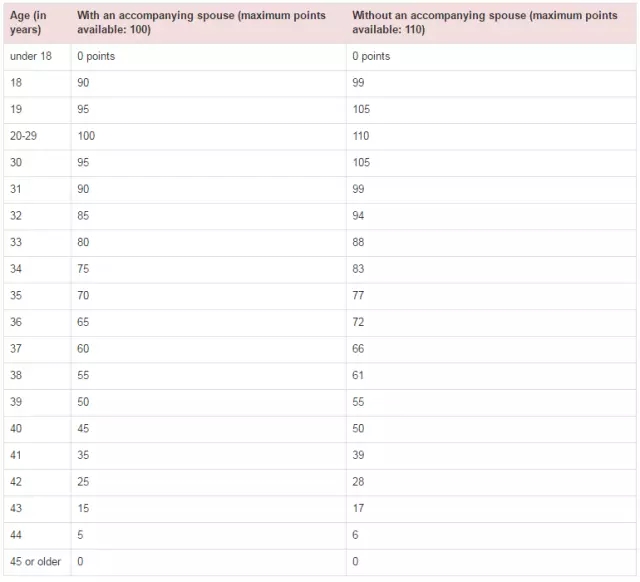
Task: Click the 'Age (in years)' column header
Action: (x=28, y=22)
